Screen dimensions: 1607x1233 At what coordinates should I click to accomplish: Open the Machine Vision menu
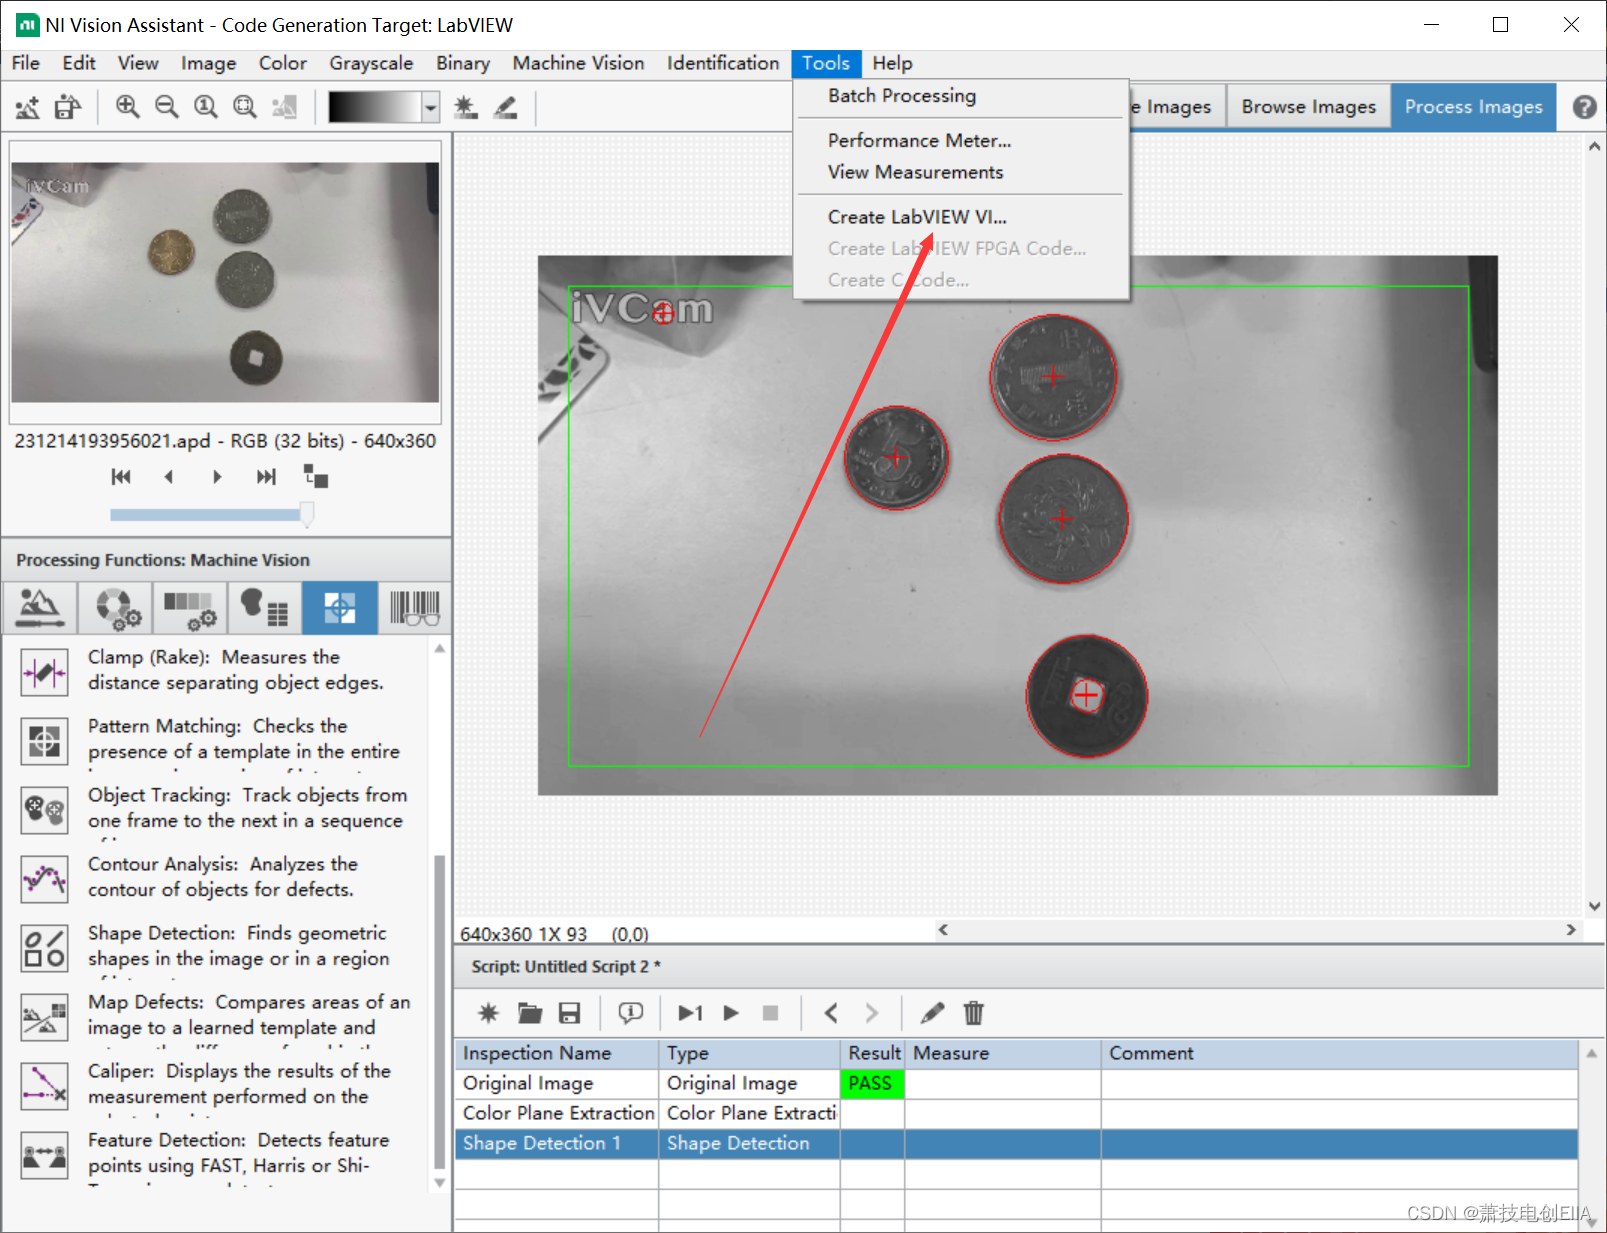click(x=578, y=63)
